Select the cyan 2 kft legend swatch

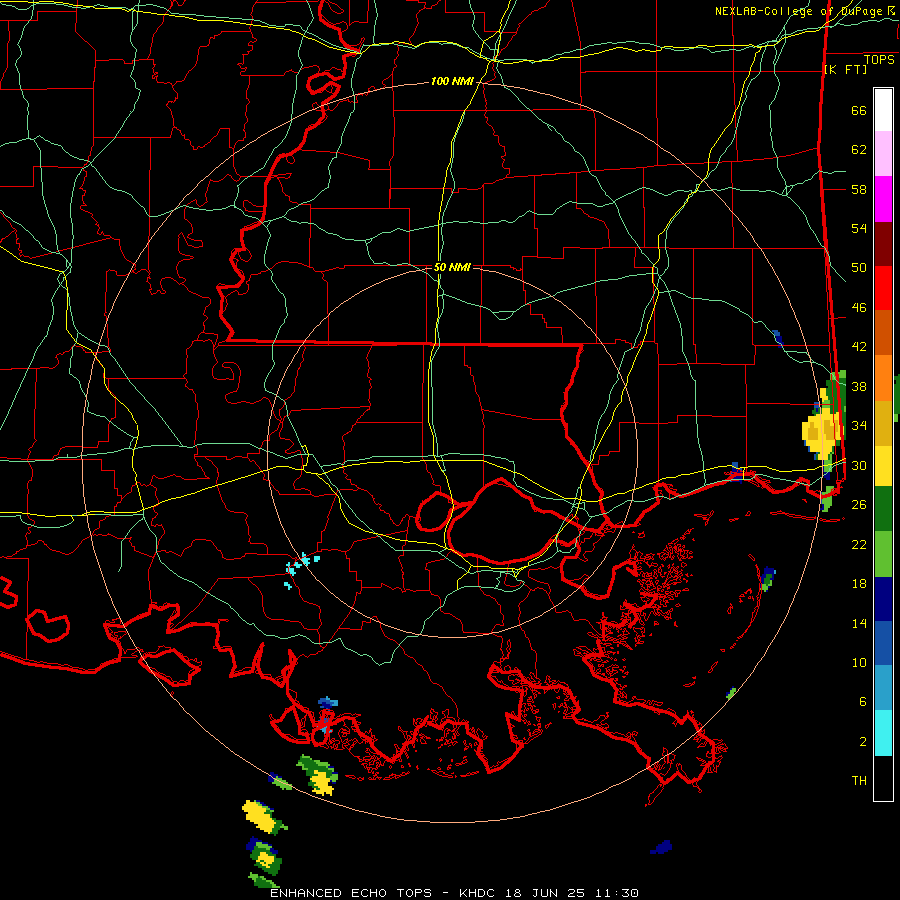point(883,733)
